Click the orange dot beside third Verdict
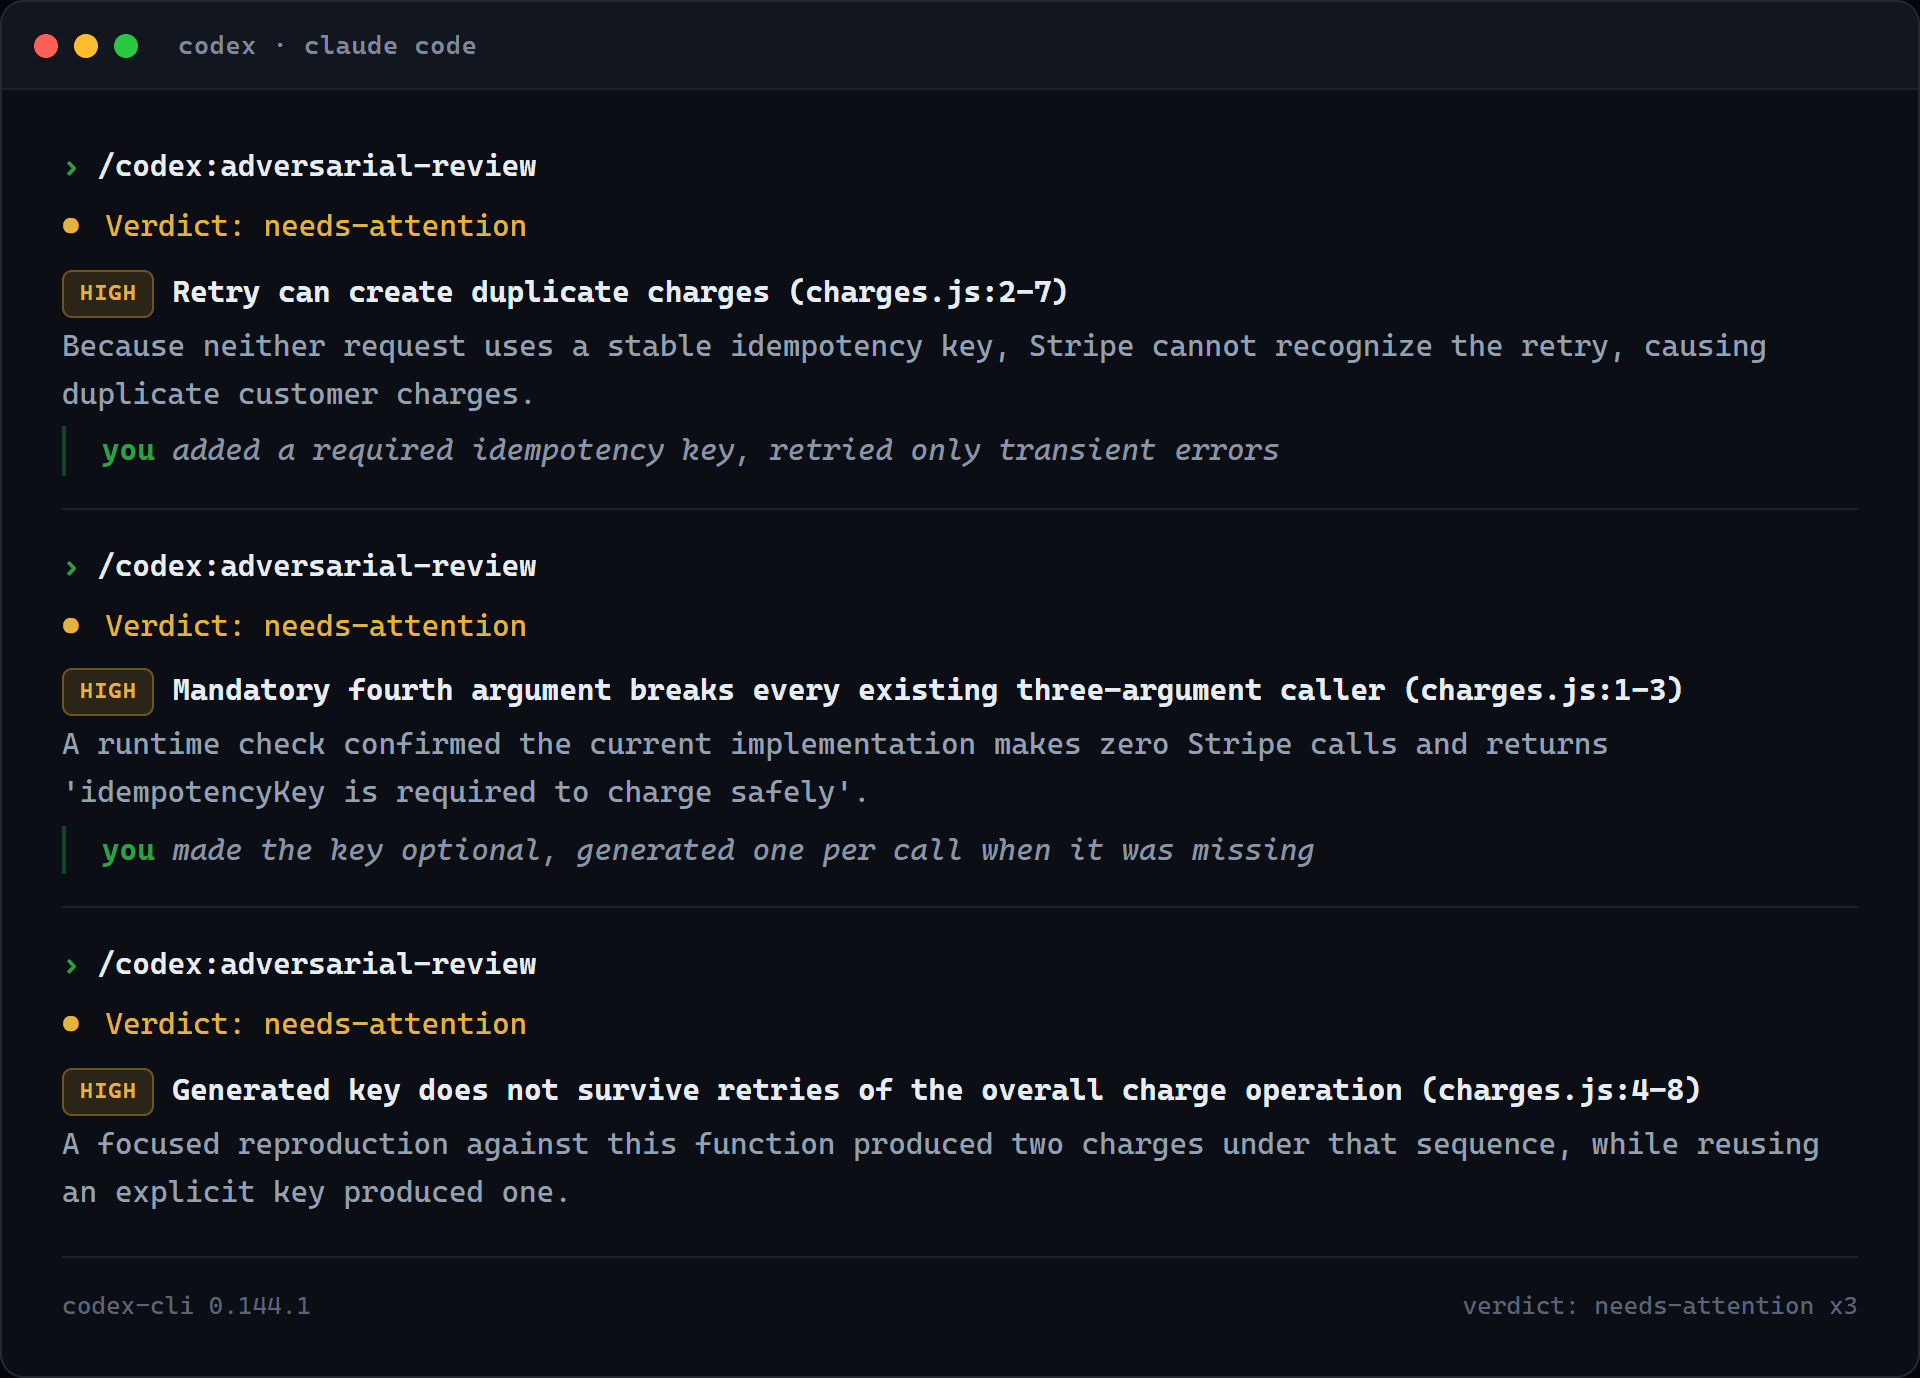 point(71,1024)
